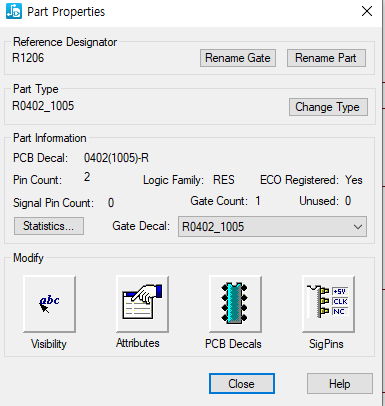Click the Visibility text label
The image size is (385, 406).
(49, 344)
